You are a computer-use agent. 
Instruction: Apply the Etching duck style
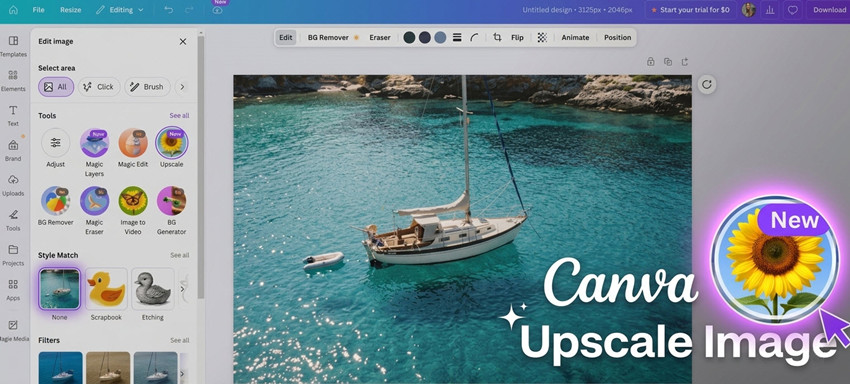click(x=153, y=289)
